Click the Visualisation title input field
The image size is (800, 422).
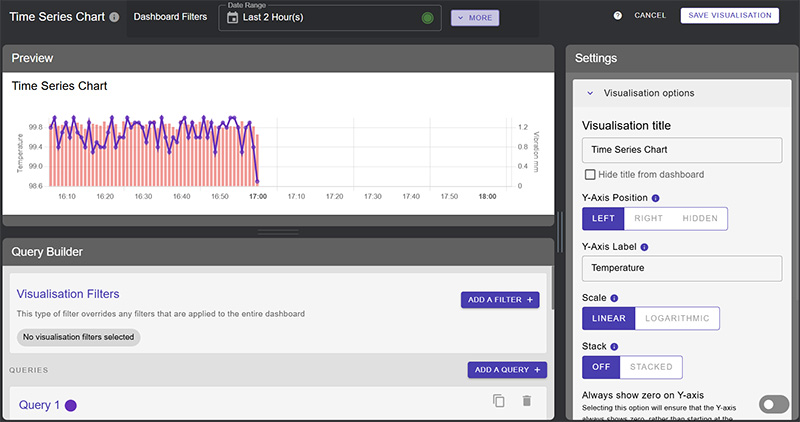[x=682, y=150]
